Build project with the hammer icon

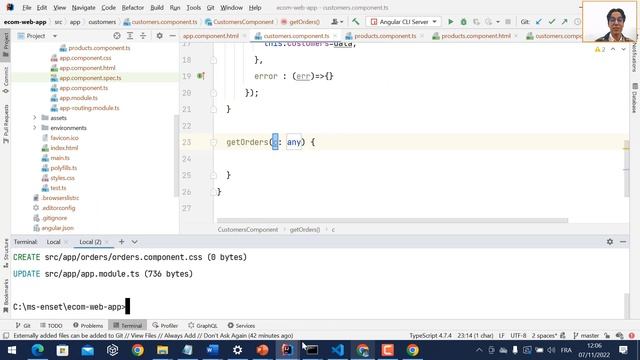(x=356, y=22)
